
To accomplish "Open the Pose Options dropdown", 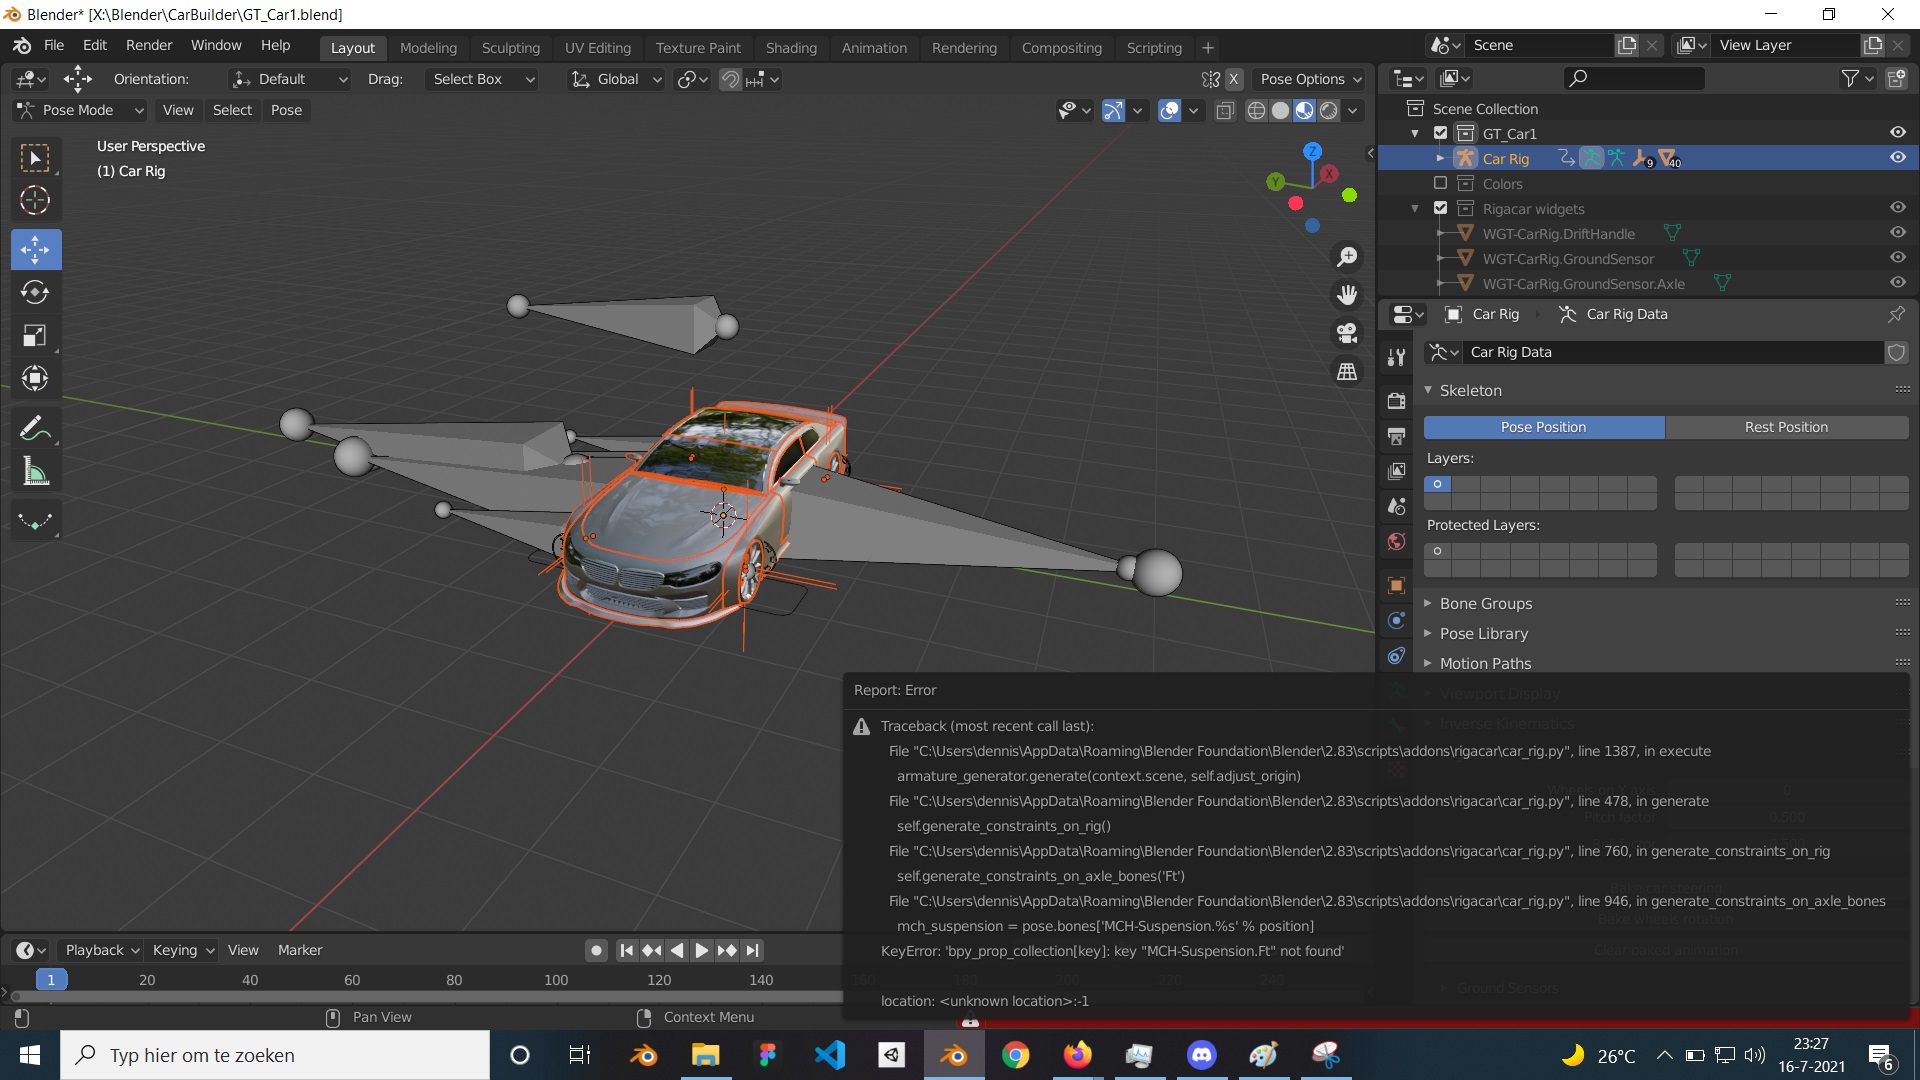I will (x=1309, y=79).
